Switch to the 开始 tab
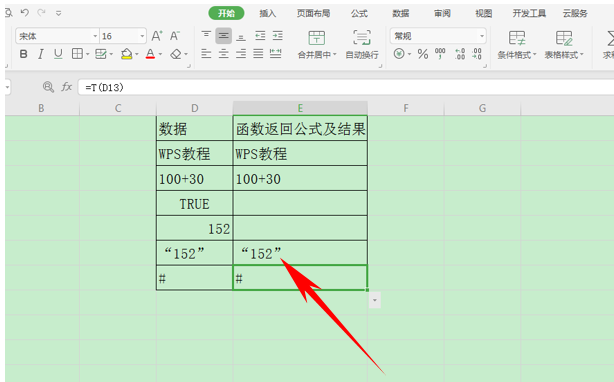The height and width of the screenshot is (382, 614). tap(226, 13)
